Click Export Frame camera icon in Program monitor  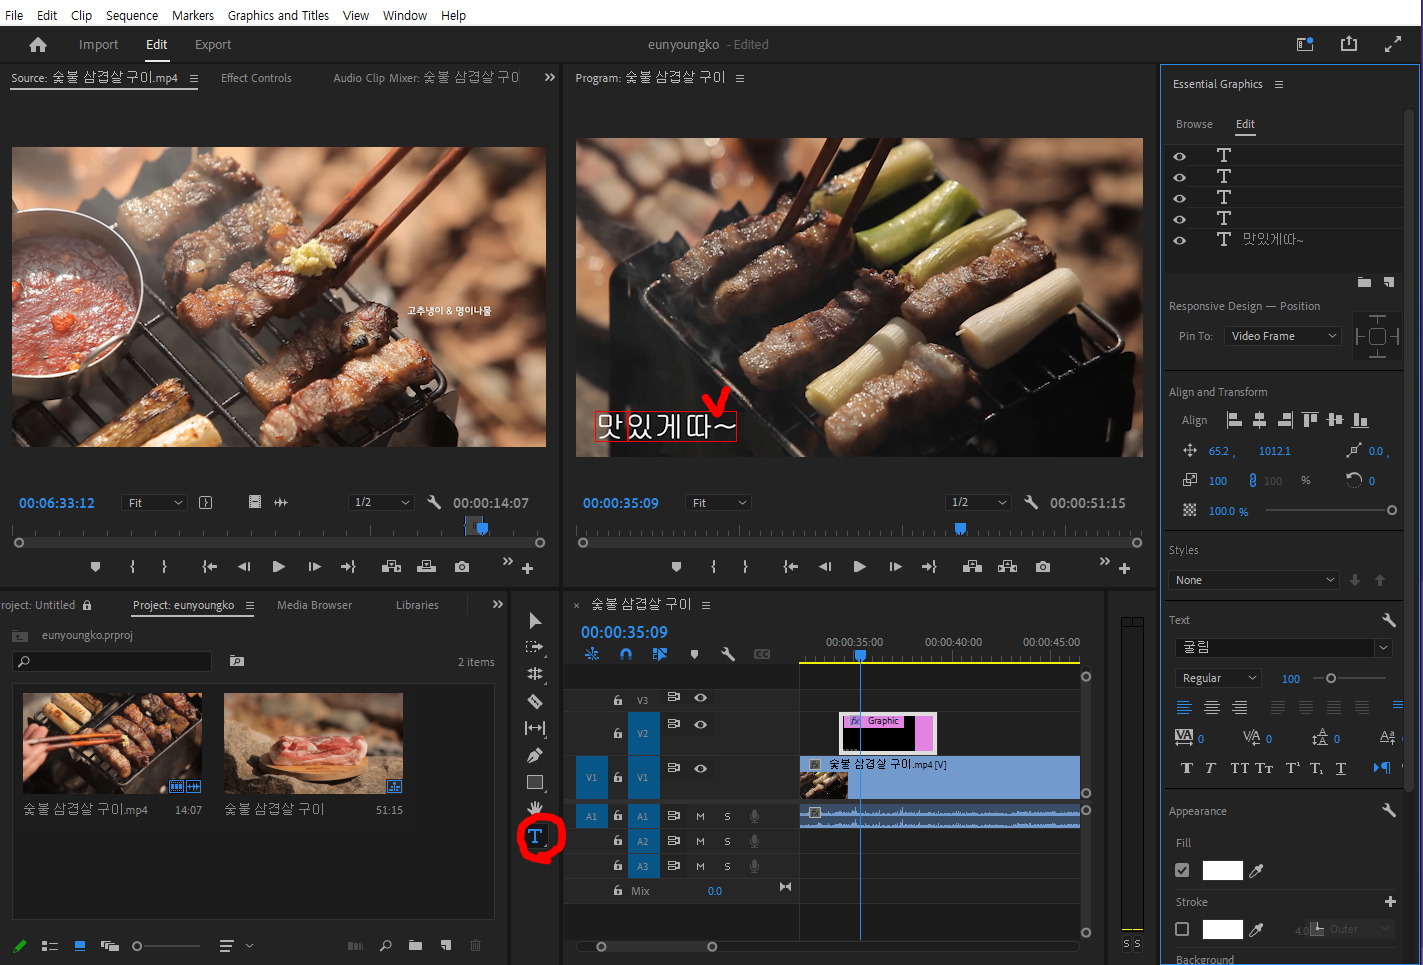click(x=1043, y=567)
